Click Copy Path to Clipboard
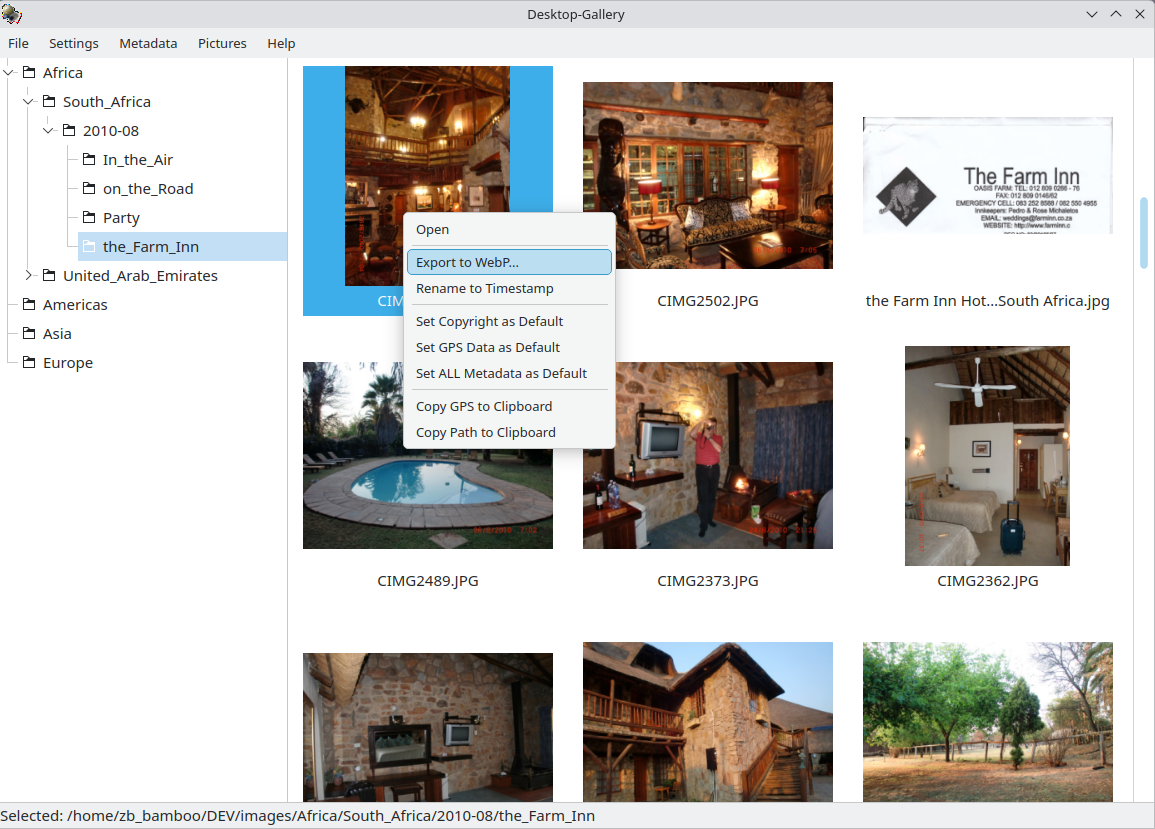Screen dimensions: 1155x829 [486, 432]
